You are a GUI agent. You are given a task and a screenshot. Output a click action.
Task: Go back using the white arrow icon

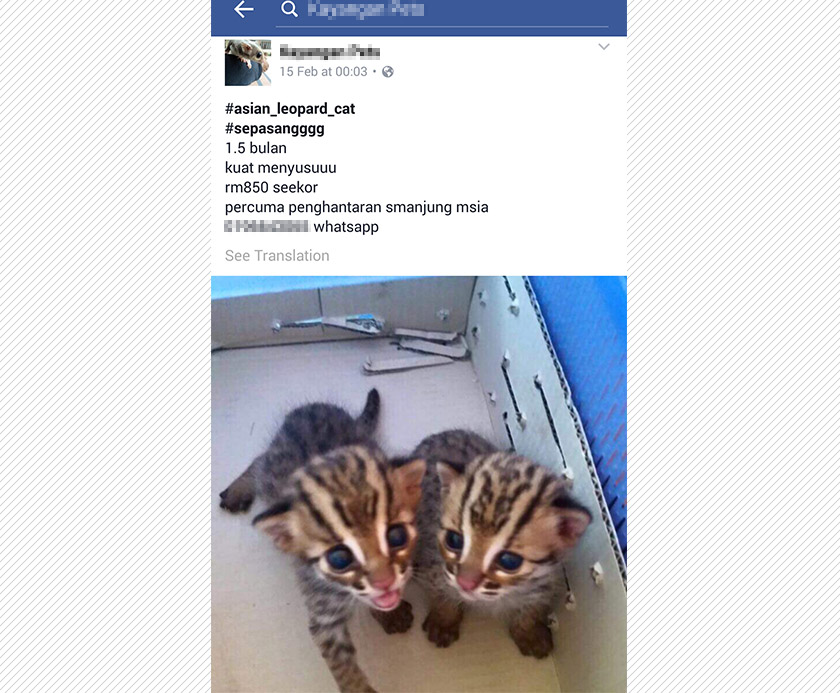coord(244,9)
